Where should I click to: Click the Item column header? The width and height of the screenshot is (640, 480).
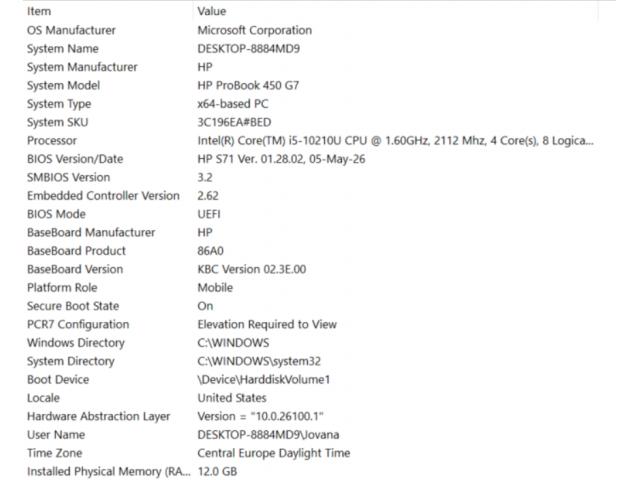coord(107,11)
